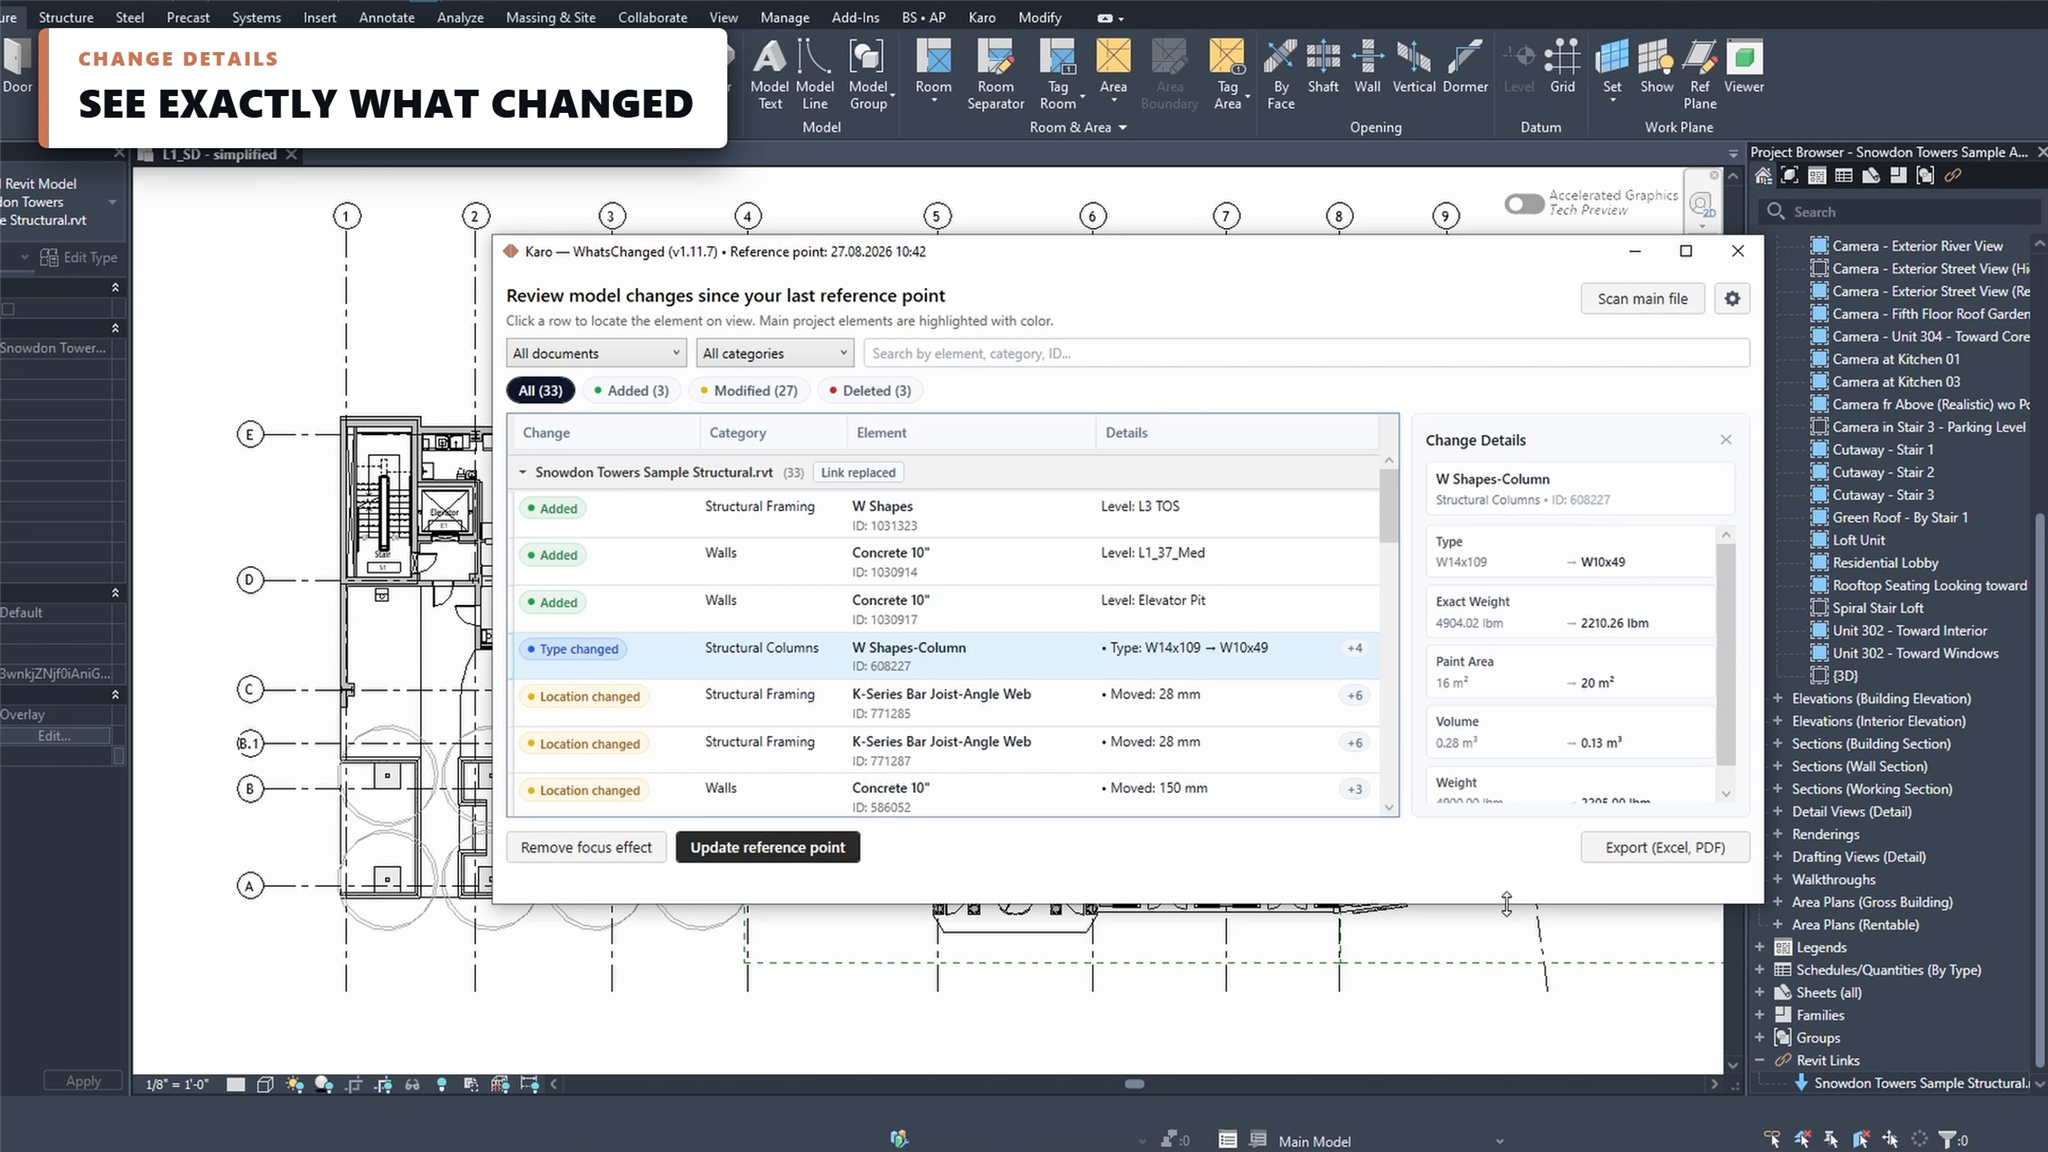
Task: Expand the Legends node
Action: 1759,947
